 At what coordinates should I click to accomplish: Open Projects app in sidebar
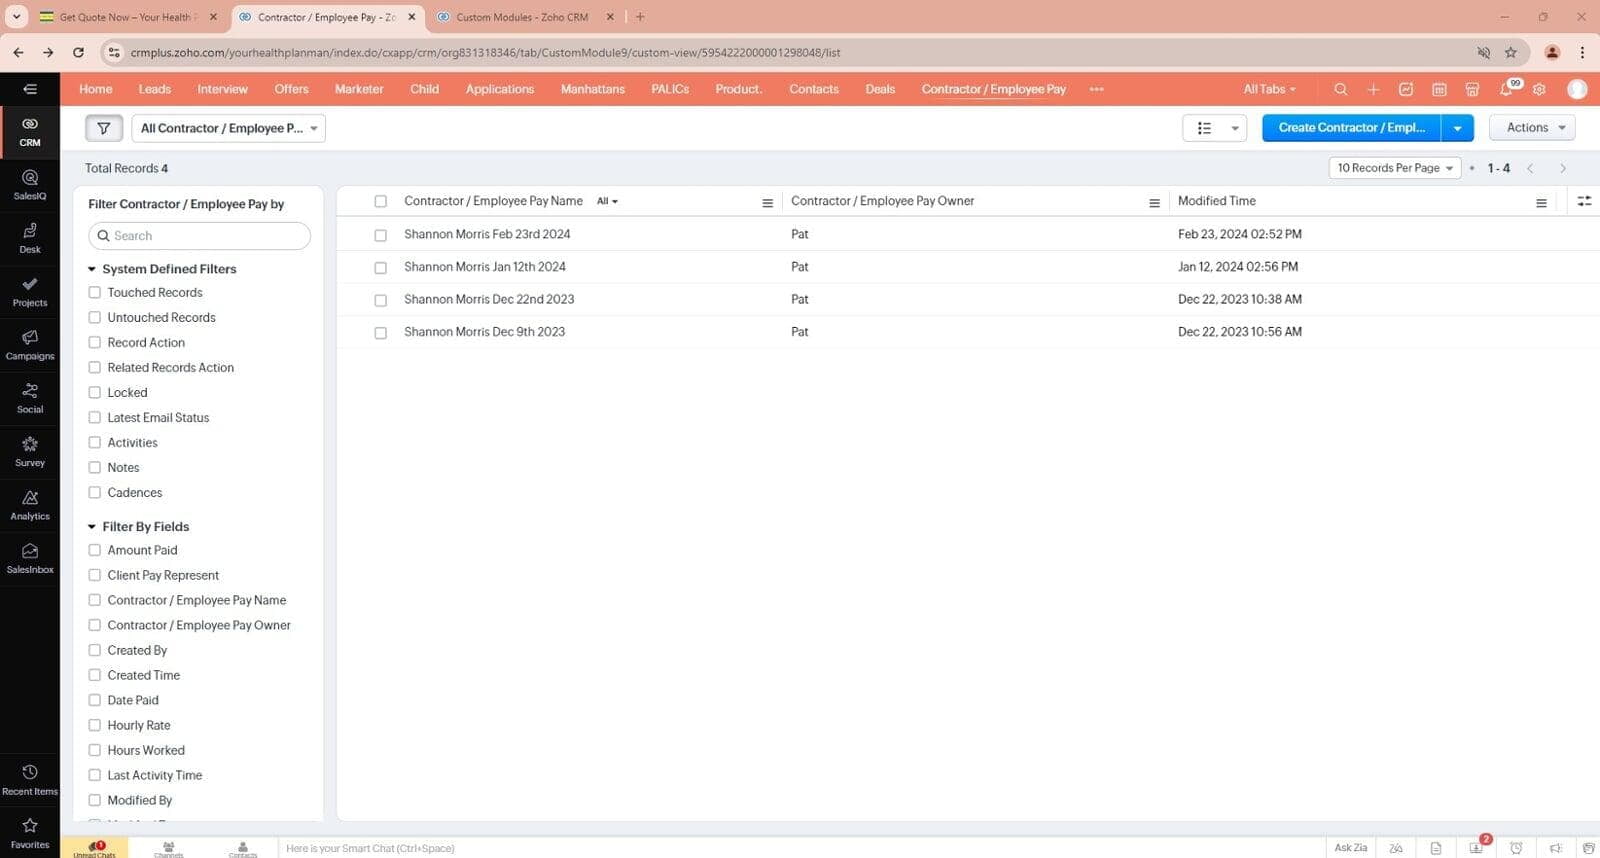click(x=30, y=292)
